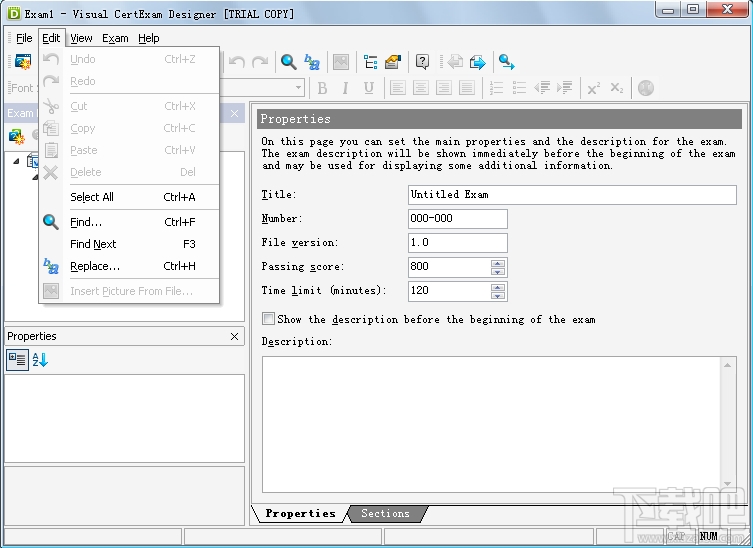Click new item icon in Exam explorer panel
Screen dimensions: 753x548
click(17, 136)
